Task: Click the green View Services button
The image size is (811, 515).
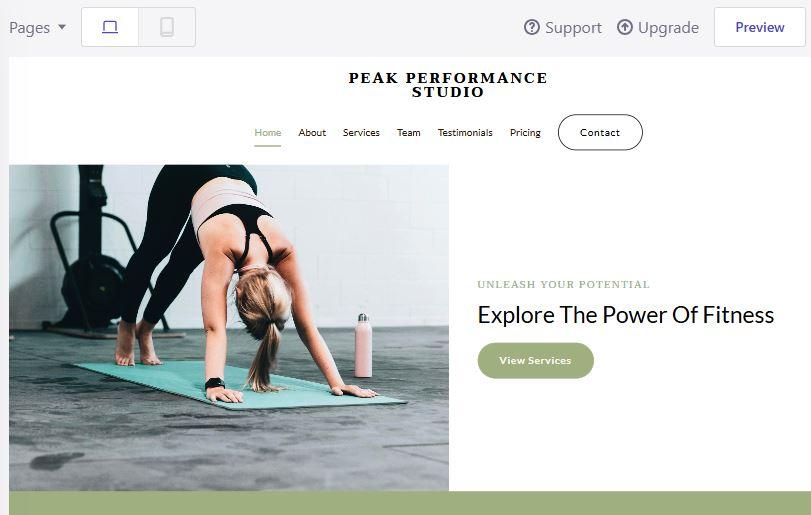Action: point(535,360)
